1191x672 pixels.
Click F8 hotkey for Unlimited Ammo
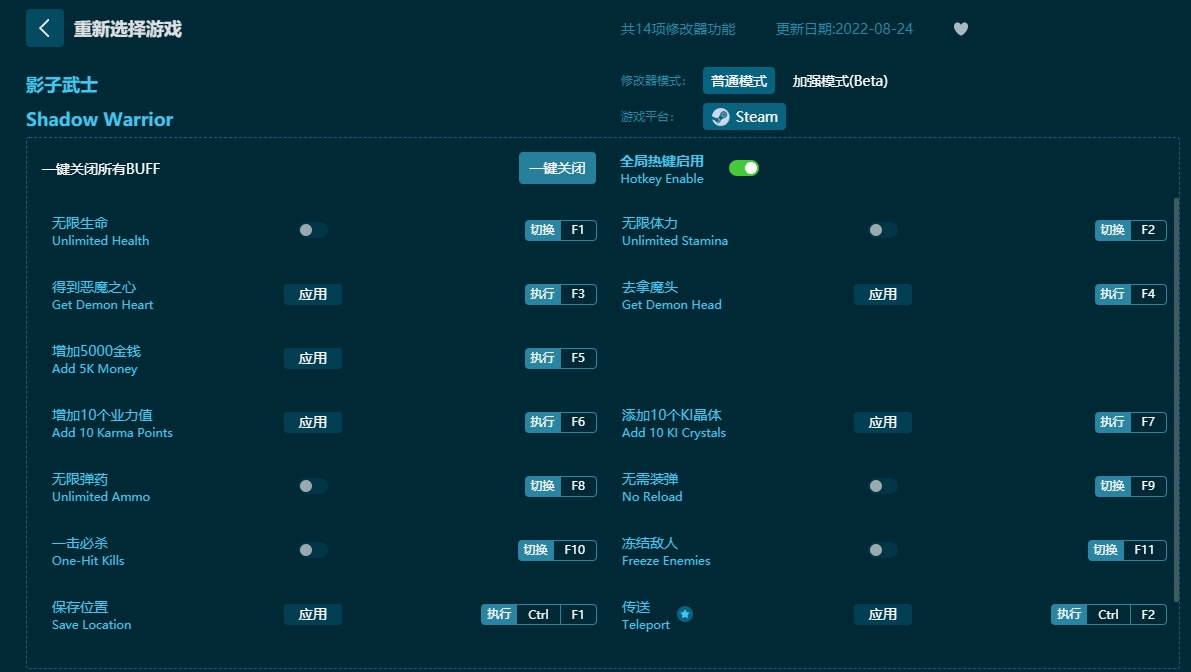578,485
